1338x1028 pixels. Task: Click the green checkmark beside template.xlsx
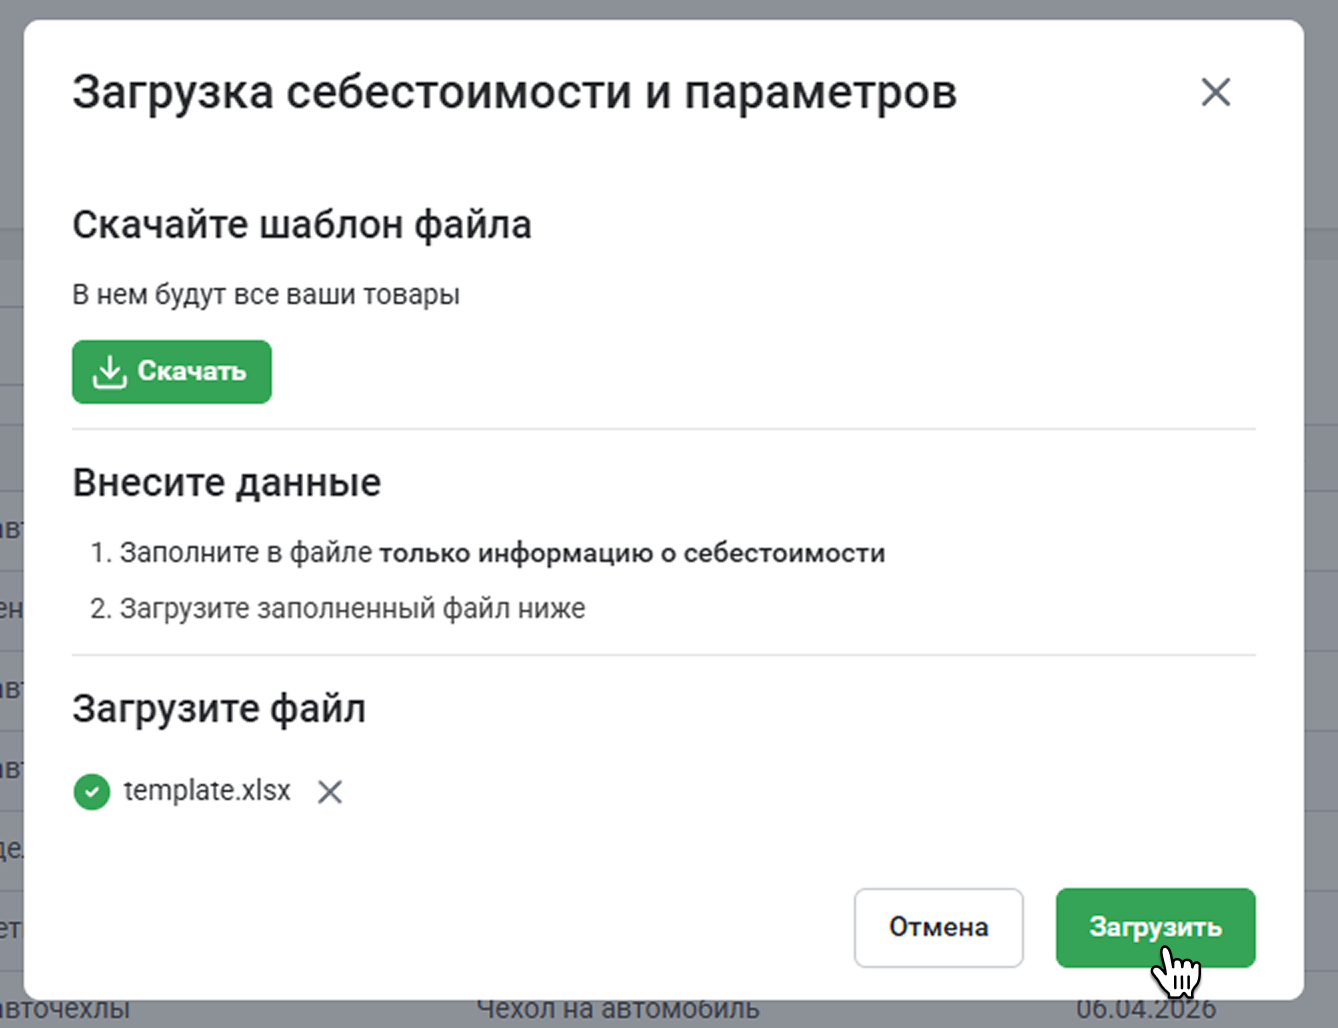pos(92,792)
